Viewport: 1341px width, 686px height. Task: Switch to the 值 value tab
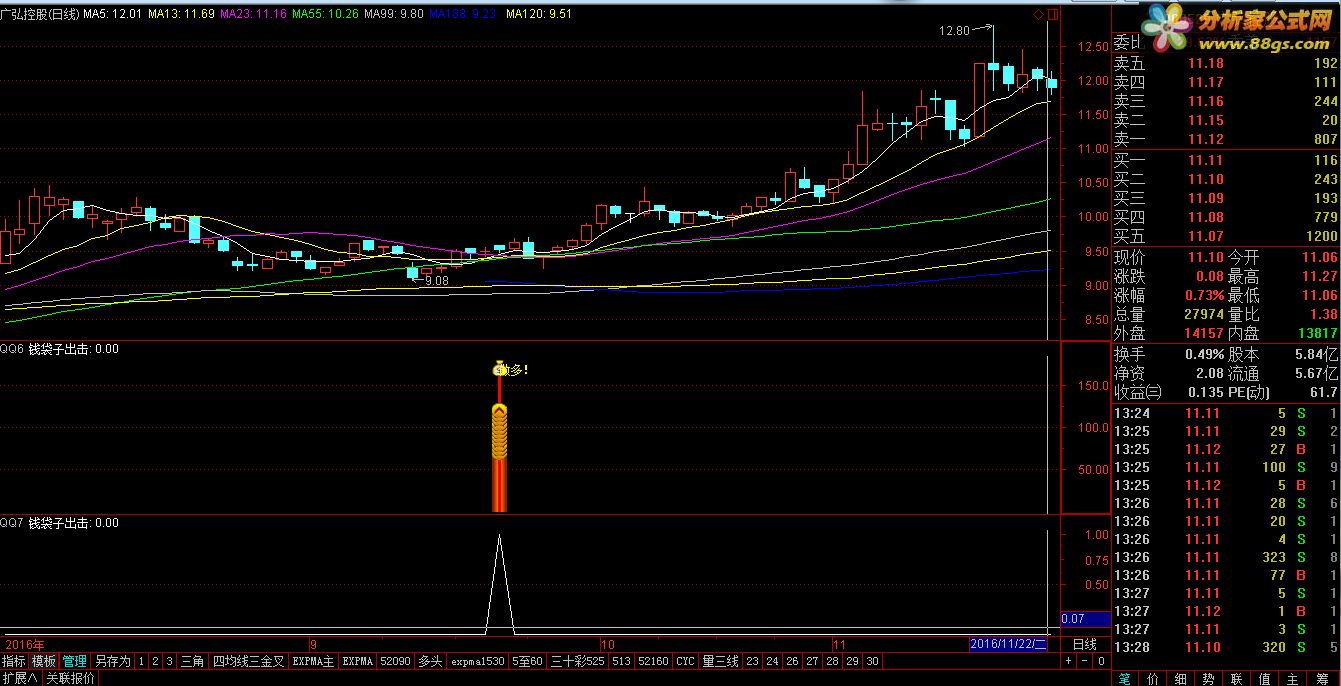pos(1265,677)
